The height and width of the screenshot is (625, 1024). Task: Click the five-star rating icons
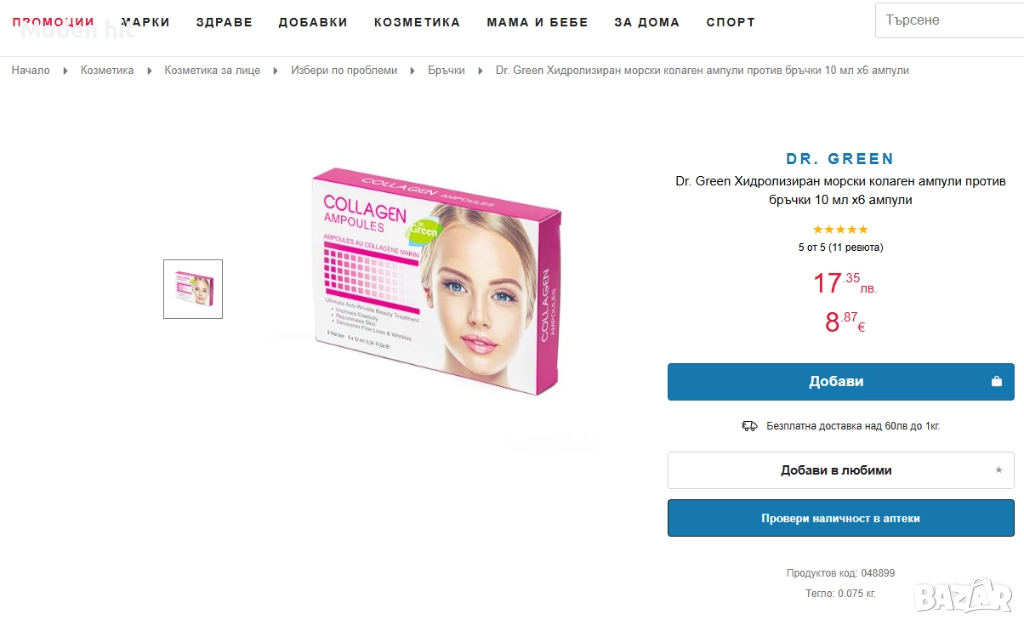tap(840, 229)
